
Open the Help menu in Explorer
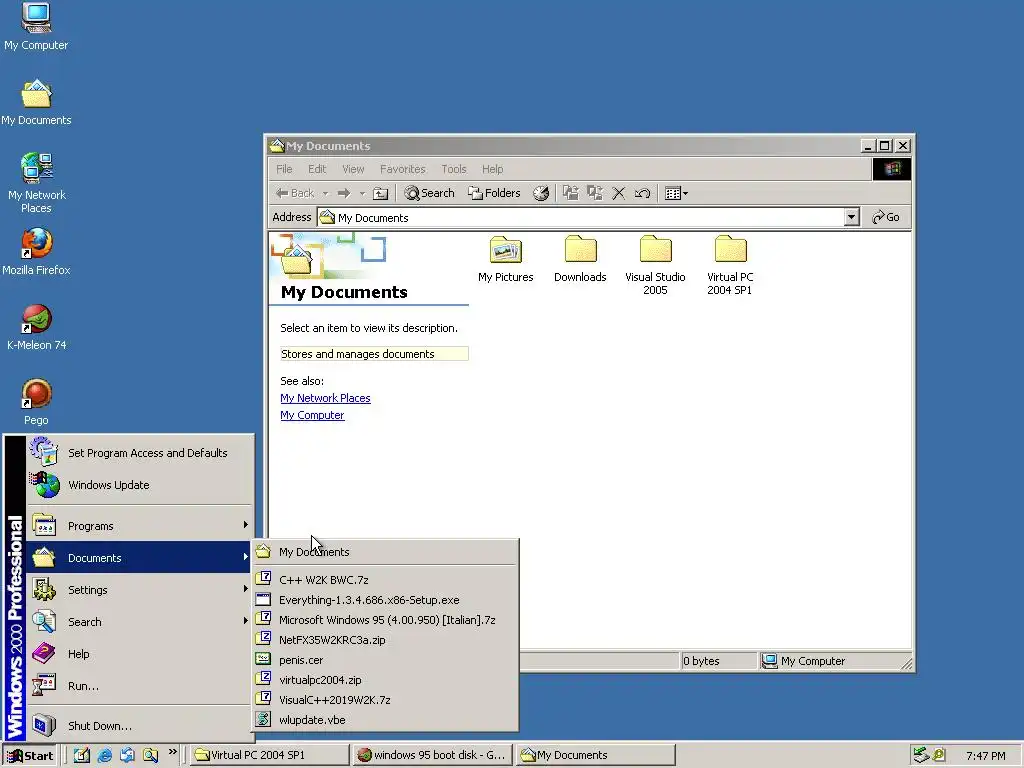click(492, 169)
